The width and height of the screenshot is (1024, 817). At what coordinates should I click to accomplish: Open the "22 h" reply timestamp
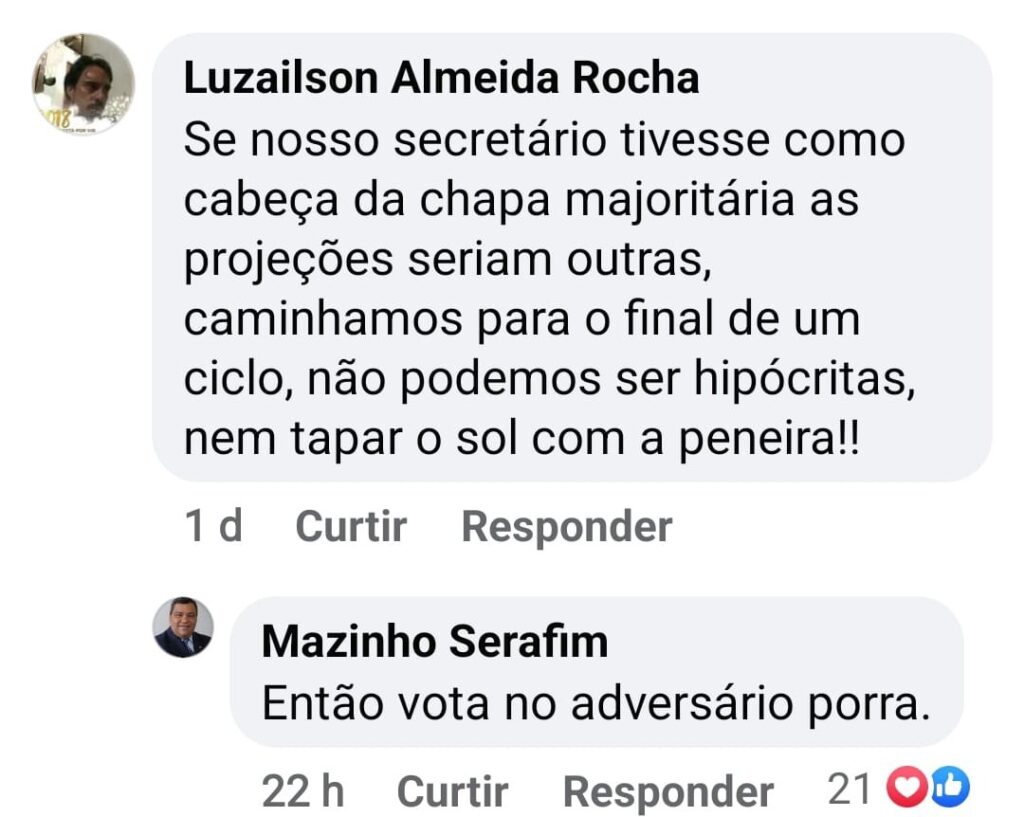[303, 792]
